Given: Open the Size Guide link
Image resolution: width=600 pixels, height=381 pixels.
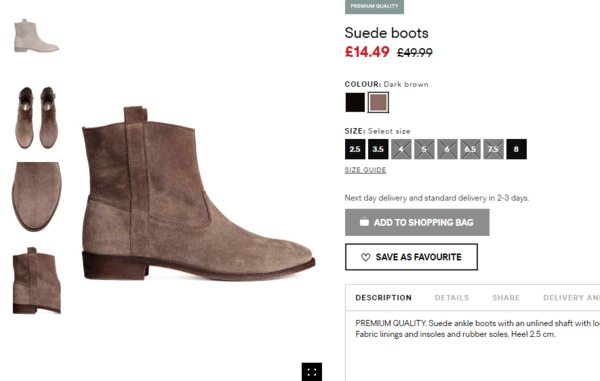Looking at the screenshot, I should 365,170.
